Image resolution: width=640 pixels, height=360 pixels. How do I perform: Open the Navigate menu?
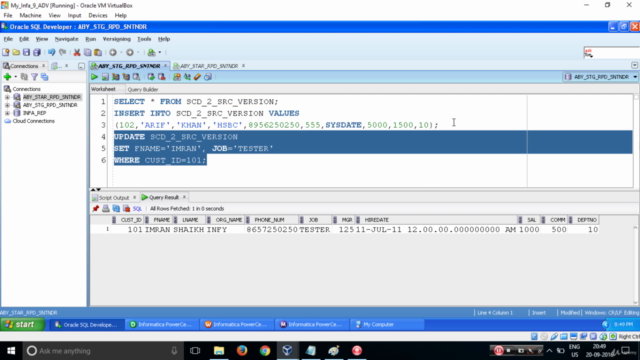point(67,39)
